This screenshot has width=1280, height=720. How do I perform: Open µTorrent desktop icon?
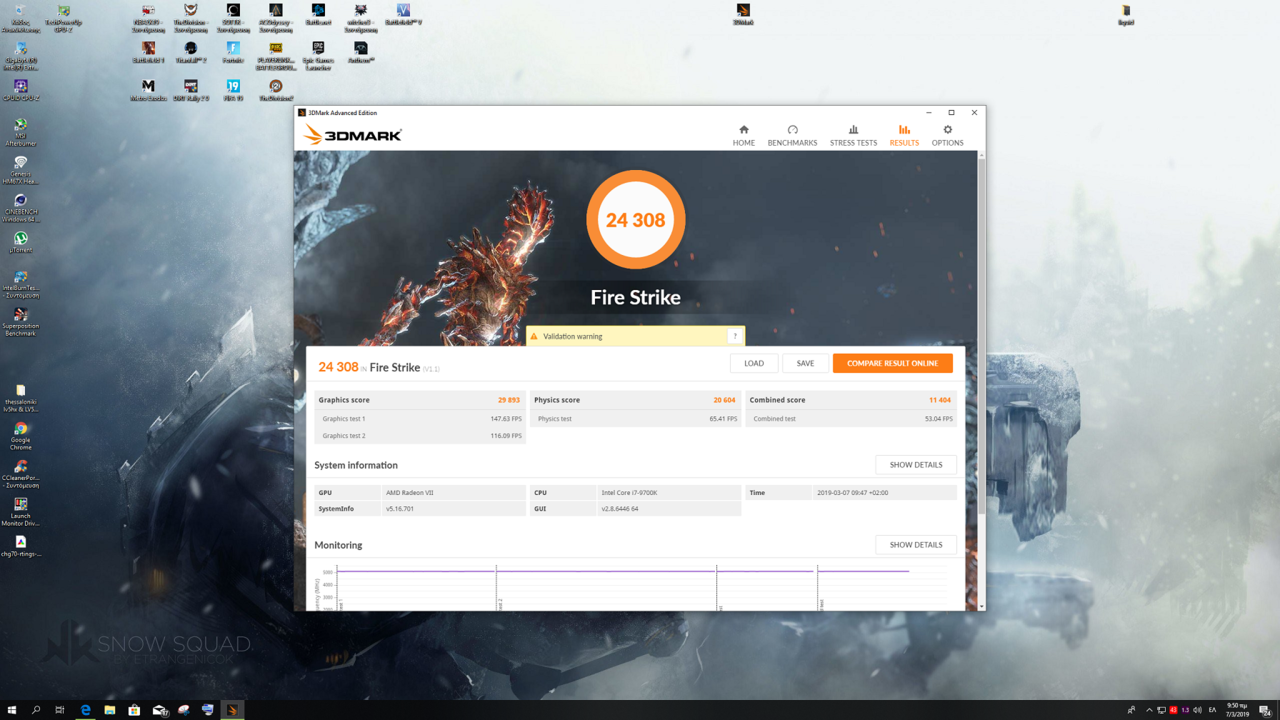20,243
